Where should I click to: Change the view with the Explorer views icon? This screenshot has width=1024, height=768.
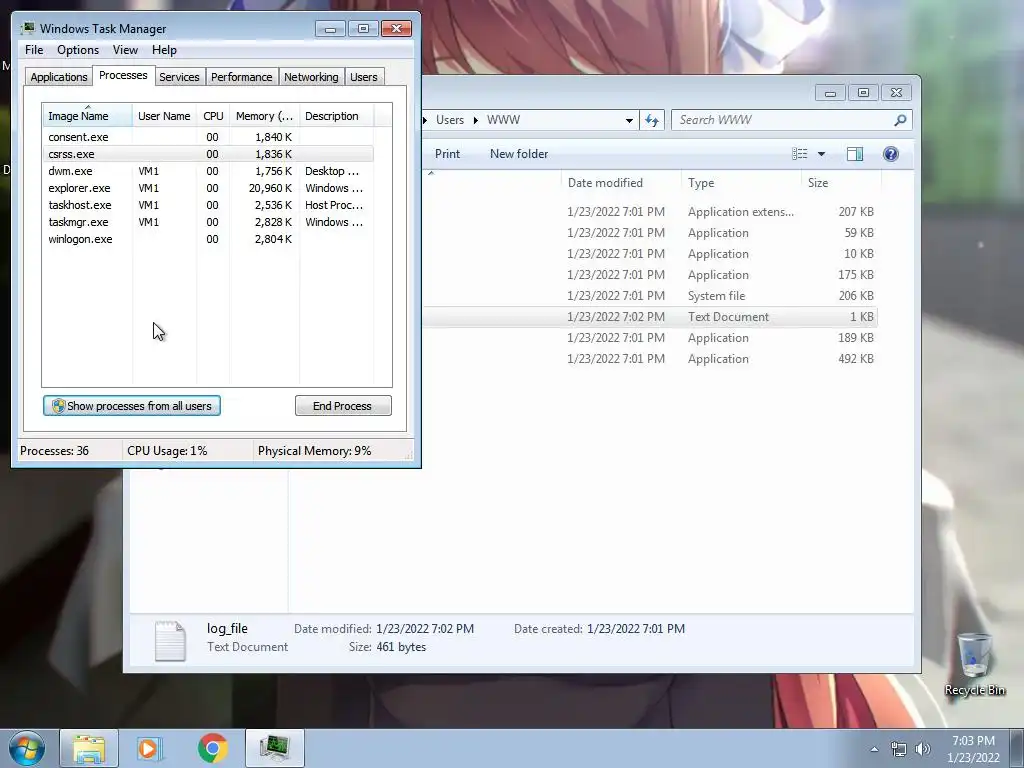(x=799, y=154)
